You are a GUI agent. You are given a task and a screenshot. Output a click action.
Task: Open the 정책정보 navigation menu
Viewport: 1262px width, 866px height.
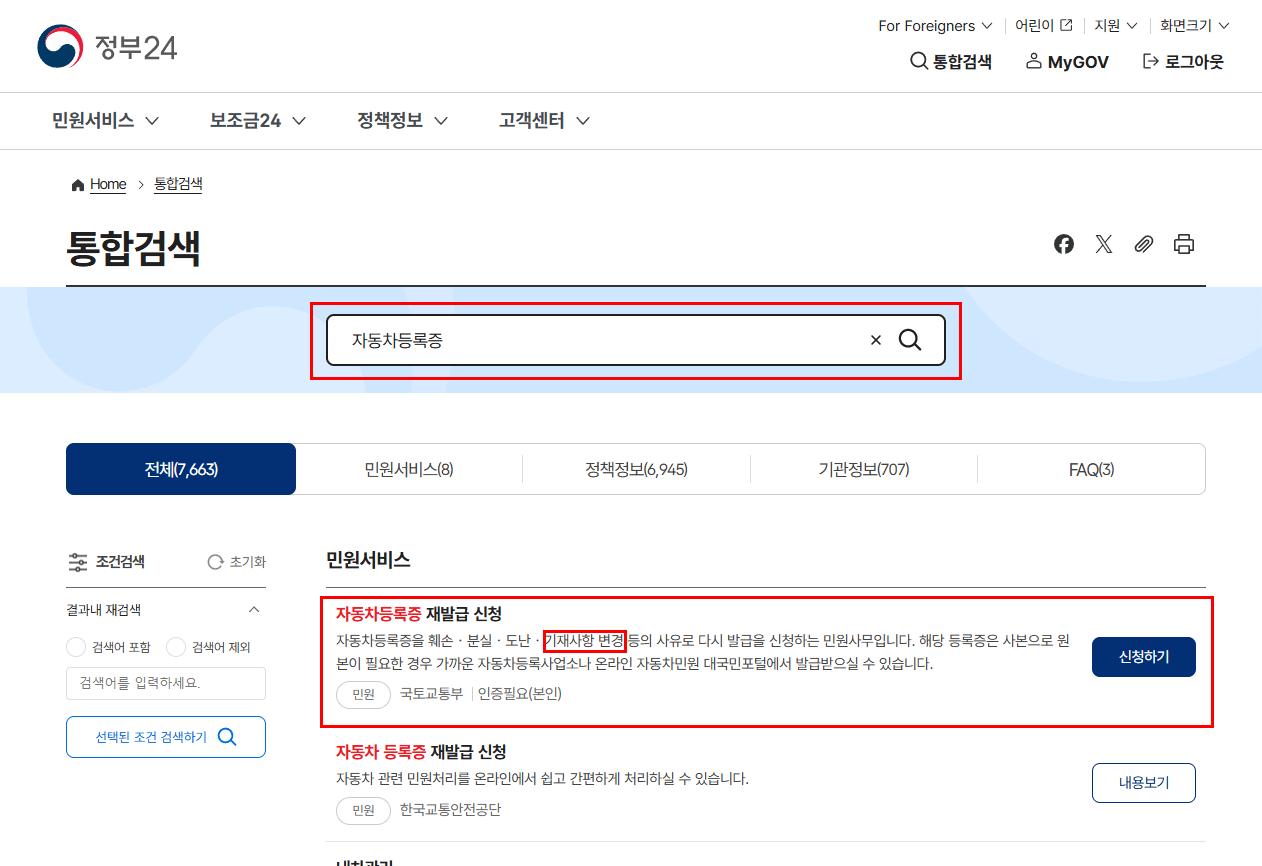[x=401, y=120]
